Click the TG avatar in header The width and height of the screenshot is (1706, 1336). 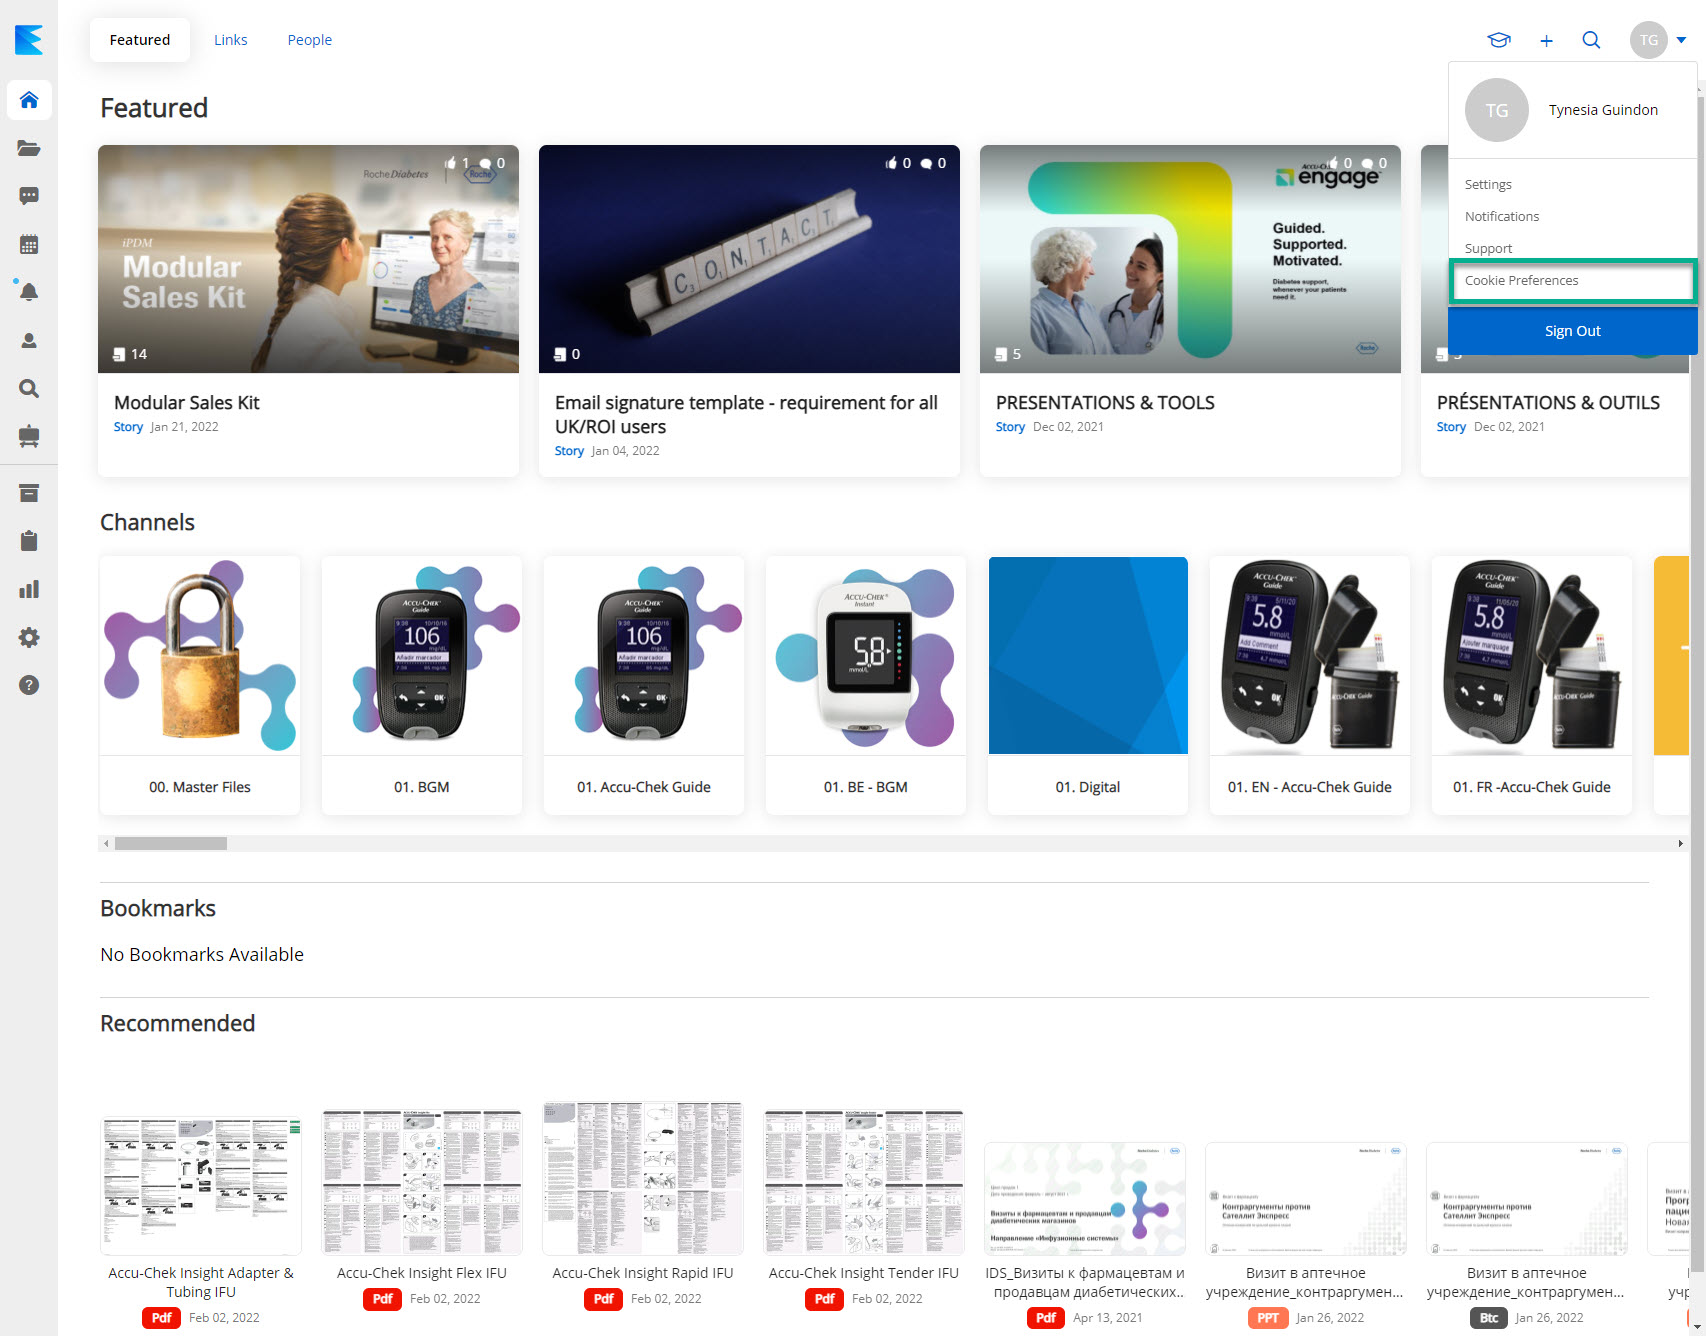[1649, 40]
